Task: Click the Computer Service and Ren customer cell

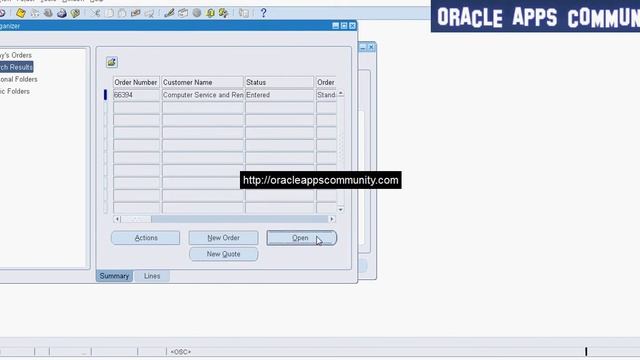Action: 202,95
